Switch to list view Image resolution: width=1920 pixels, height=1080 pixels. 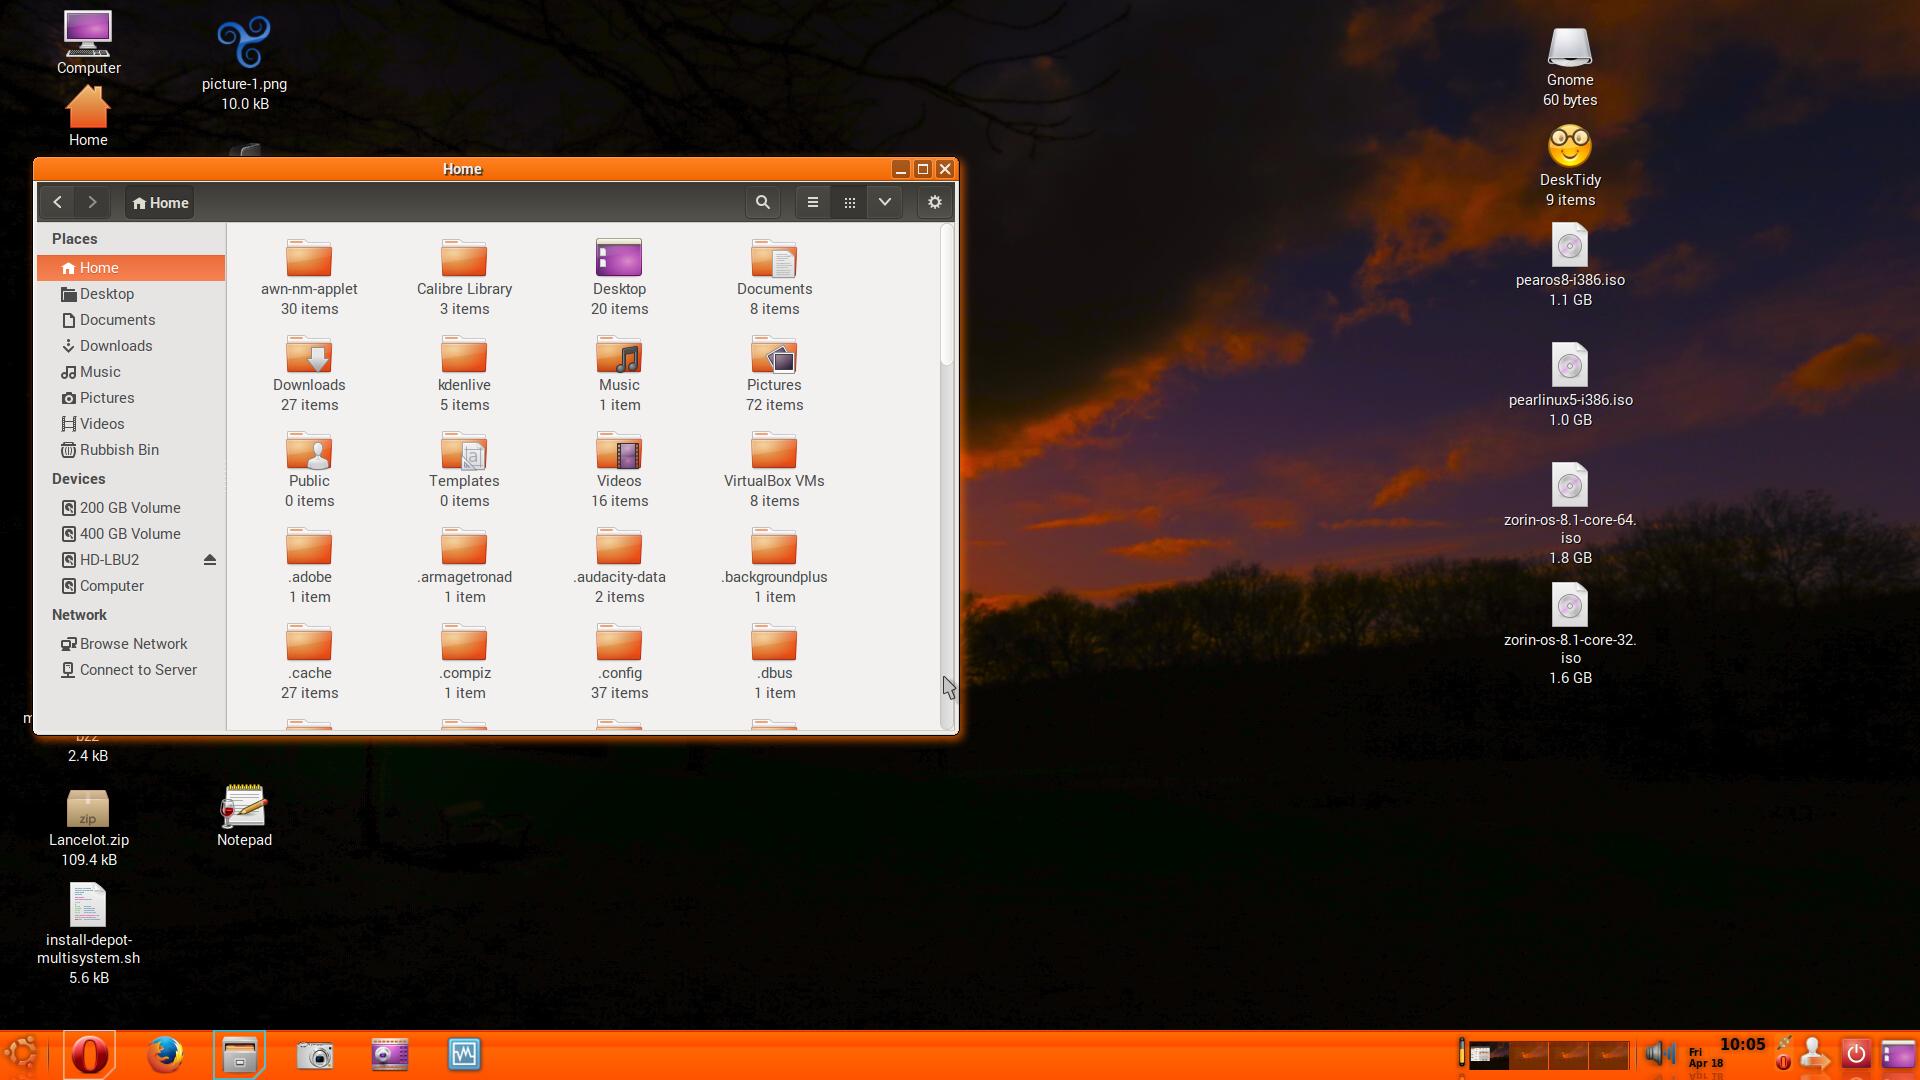(x=812, y=202)
